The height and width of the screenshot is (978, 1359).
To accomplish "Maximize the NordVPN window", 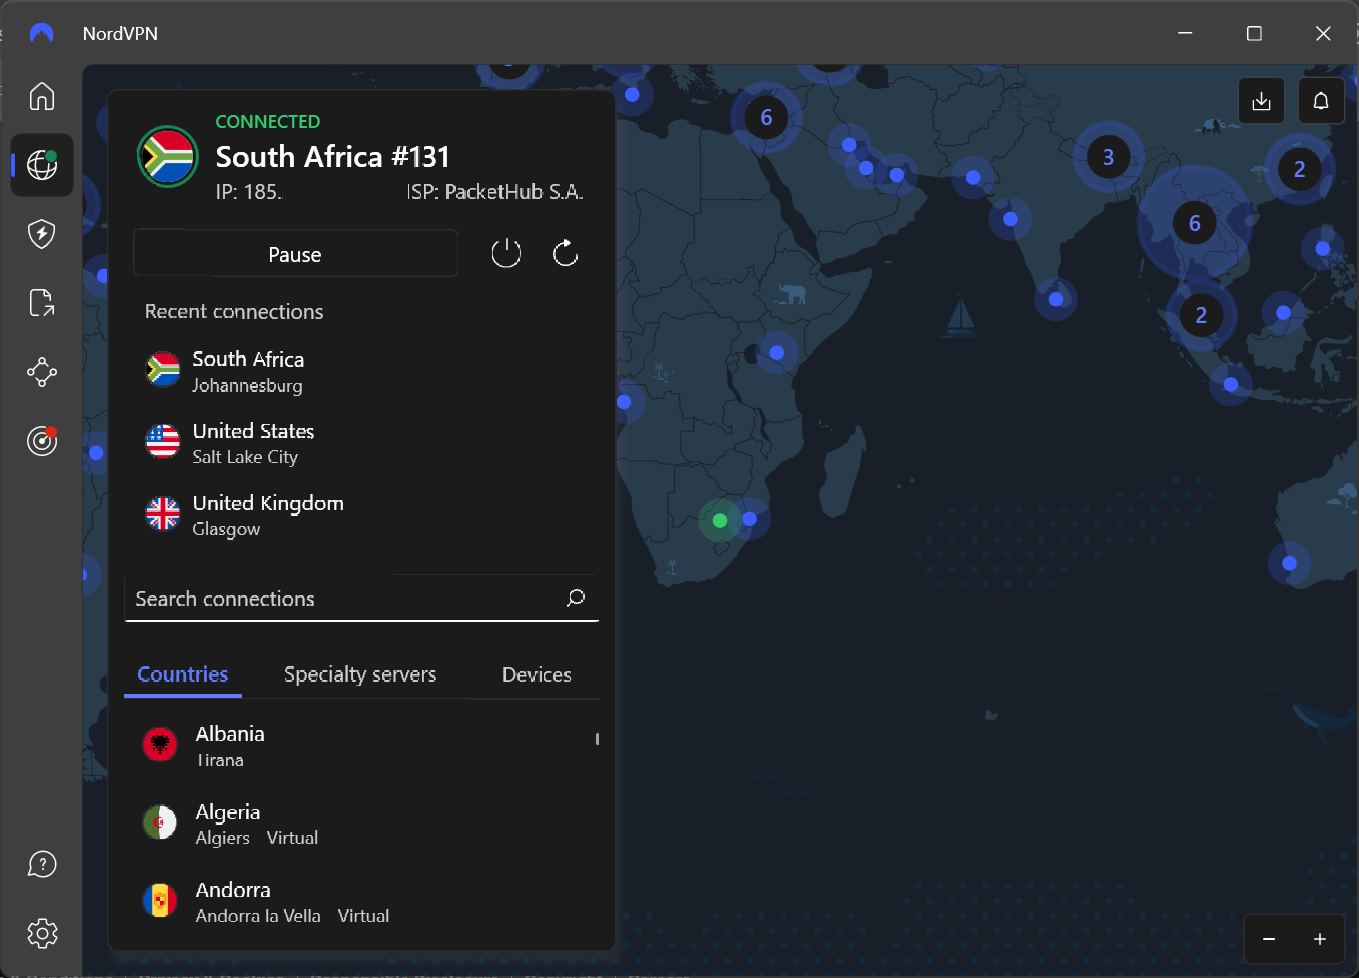I will (1254, 33).
